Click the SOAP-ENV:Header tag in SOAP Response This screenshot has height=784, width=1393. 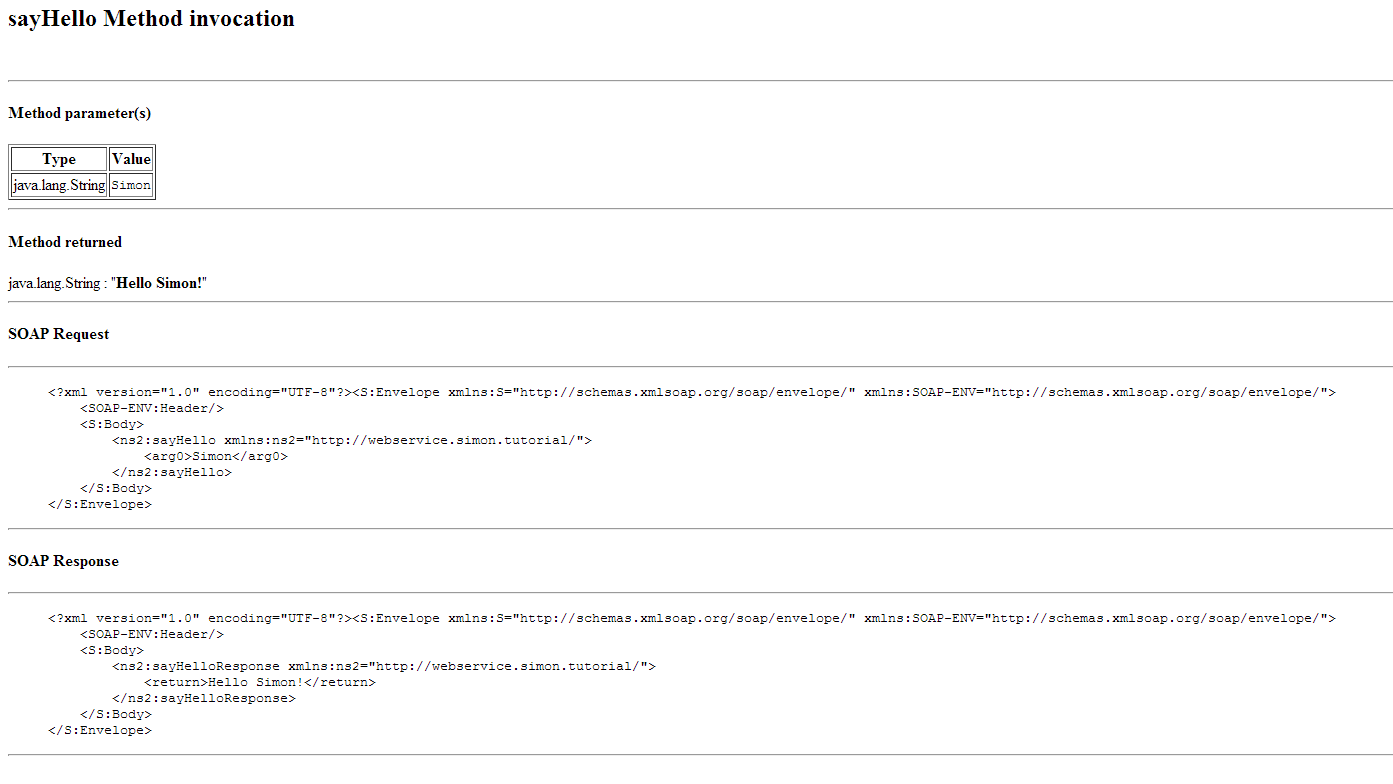pyautogui.click(x=152, y=634)
